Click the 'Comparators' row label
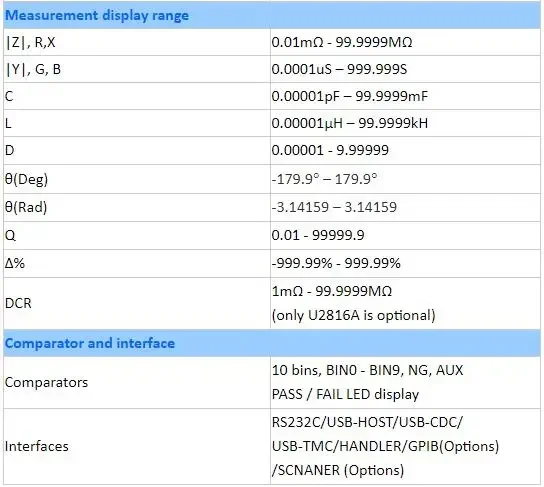 pos(46,383)
